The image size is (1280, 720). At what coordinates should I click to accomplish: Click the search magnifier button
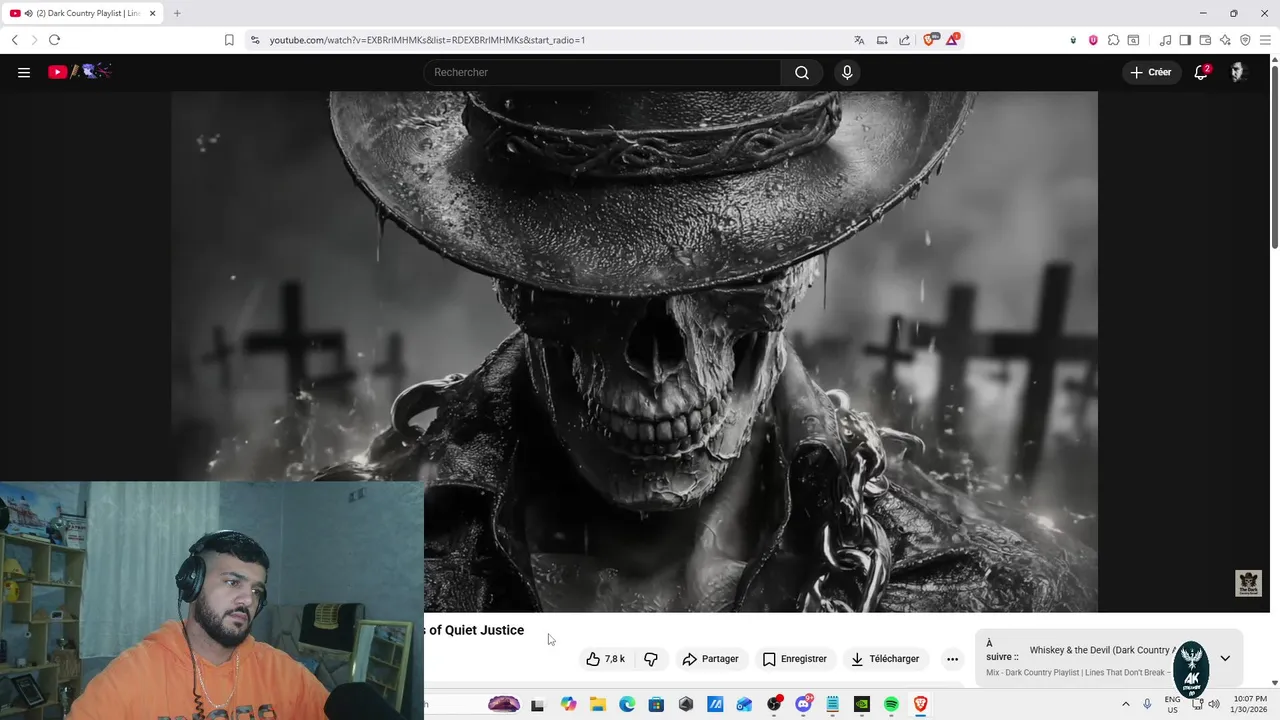click(x=802, y=72)
